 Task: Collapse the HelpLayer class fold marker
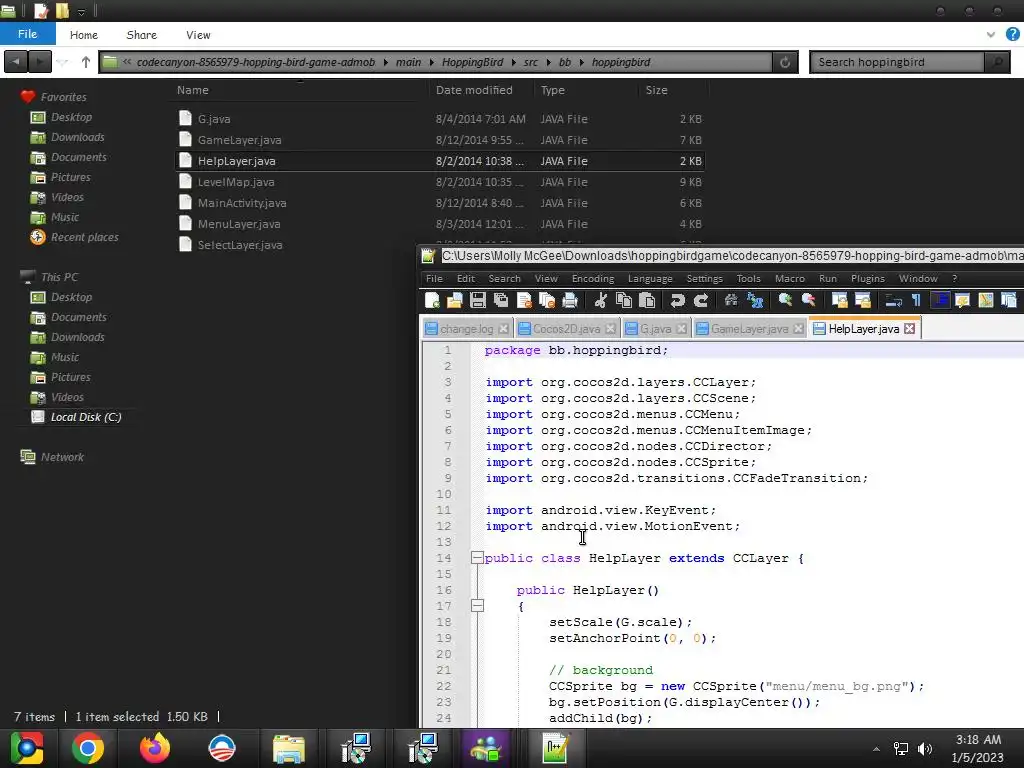point(477,558)
